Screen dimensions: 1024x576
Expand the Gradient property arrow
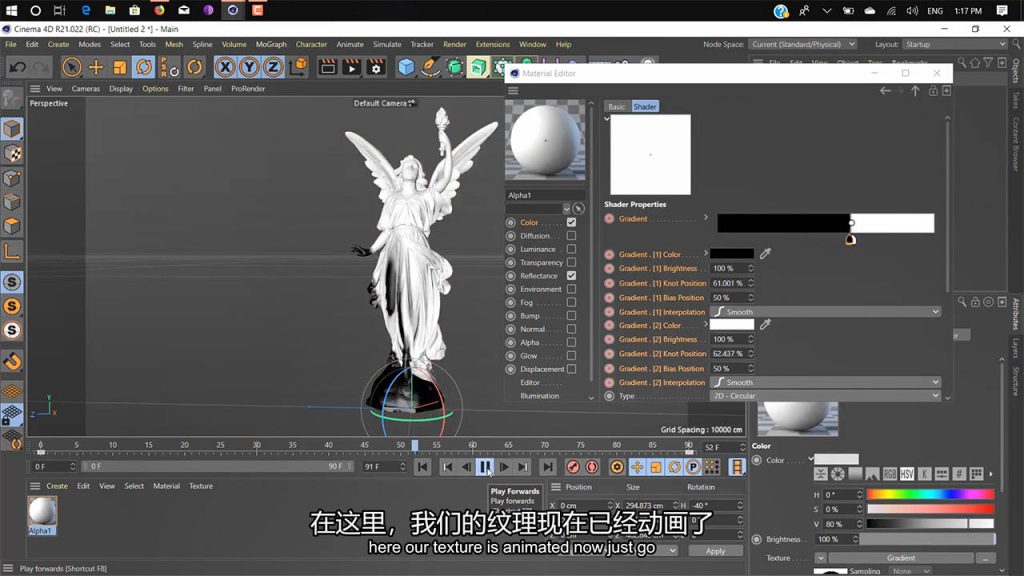pos(706,217)
